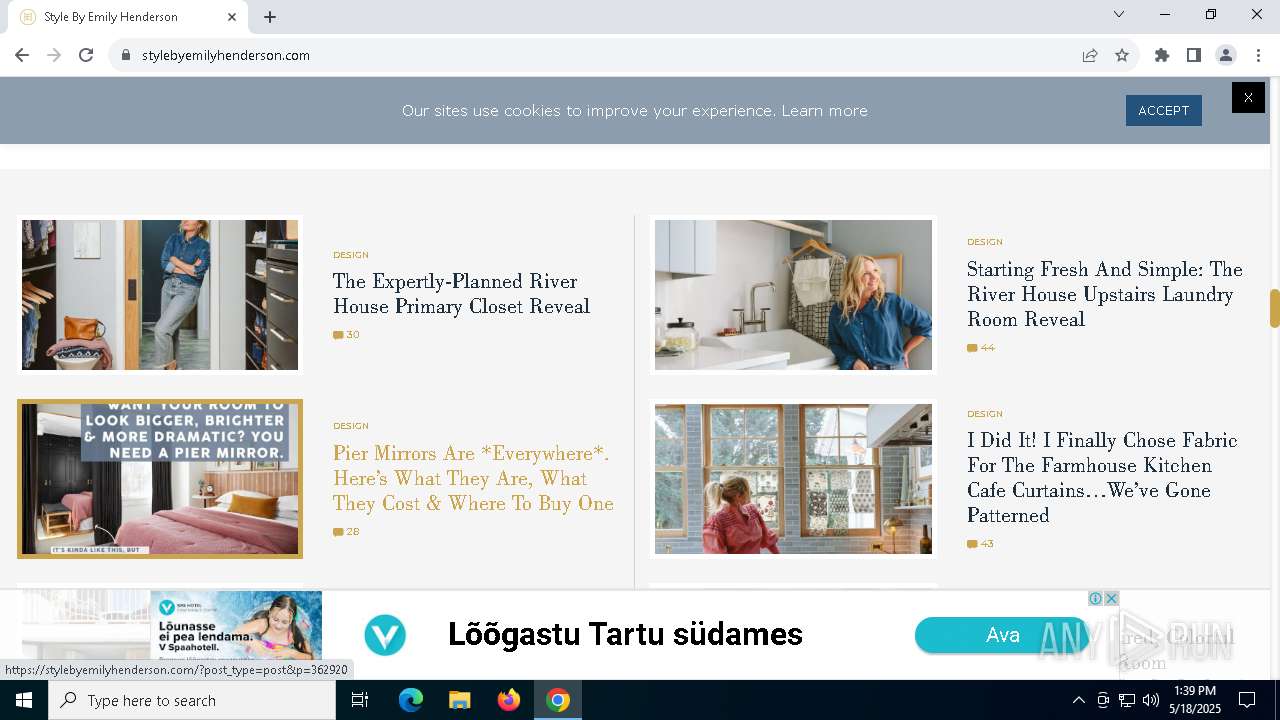This screenshot has height=720, width=1280.
Task: Accept the cookies notice
Action: coord(1163,110)
